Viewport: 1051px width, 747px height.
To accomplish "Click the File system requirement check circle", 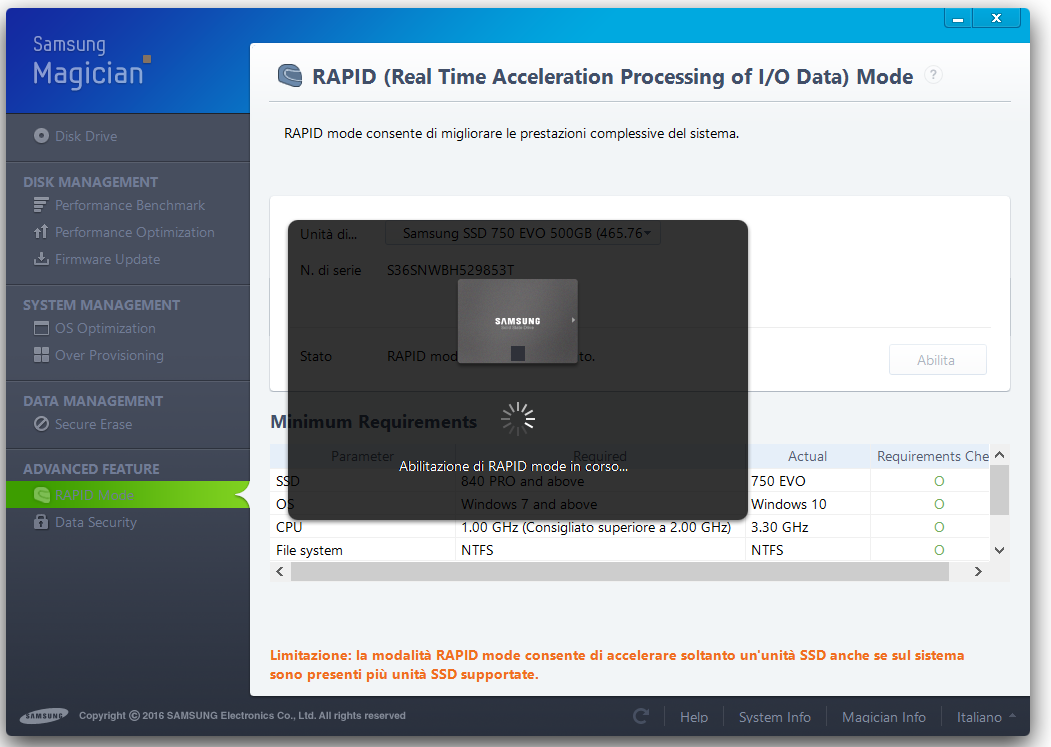I will tap(939, 550).
